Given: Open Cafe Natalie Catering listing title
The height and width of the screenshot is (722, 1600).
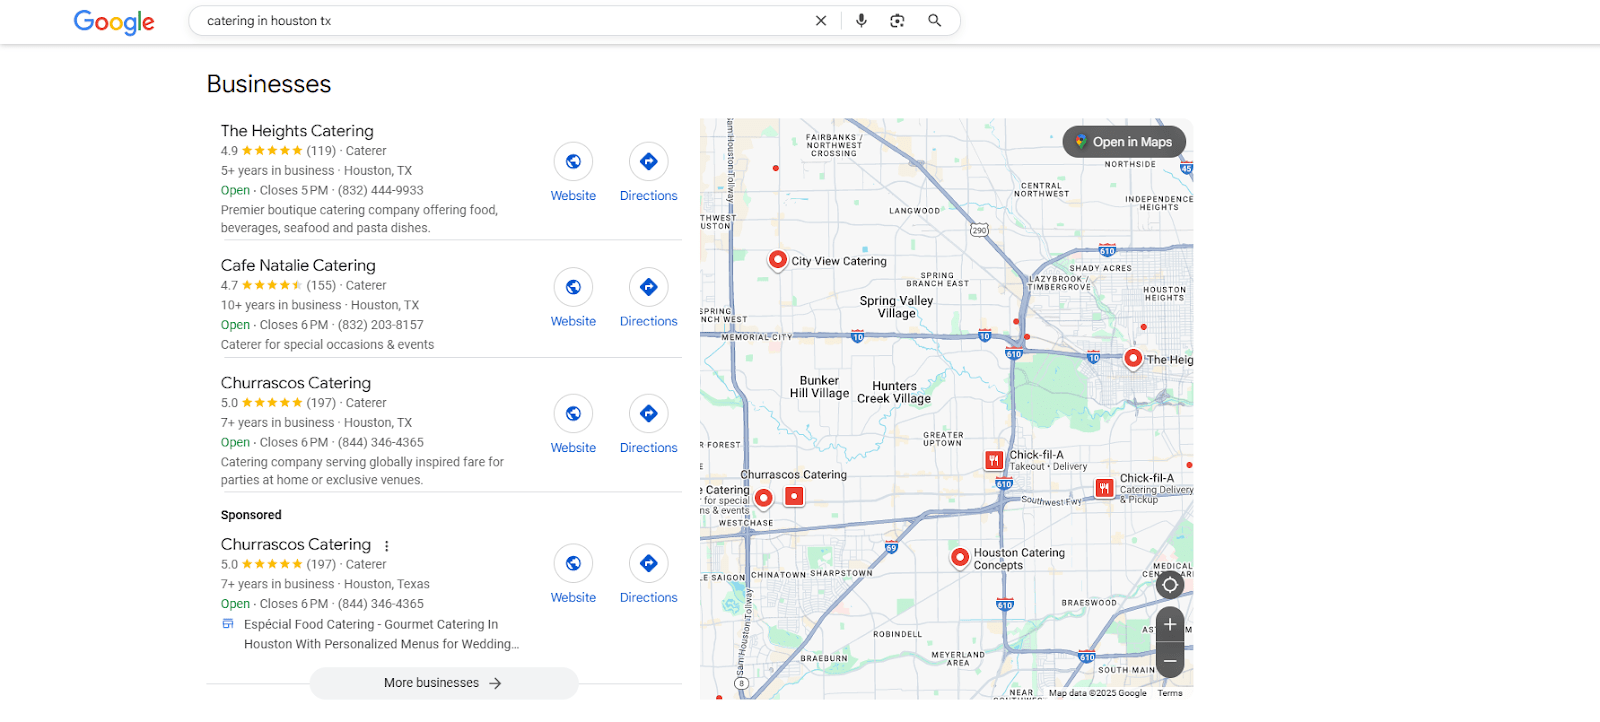Looking at the screenshot, I should [298, 265].
